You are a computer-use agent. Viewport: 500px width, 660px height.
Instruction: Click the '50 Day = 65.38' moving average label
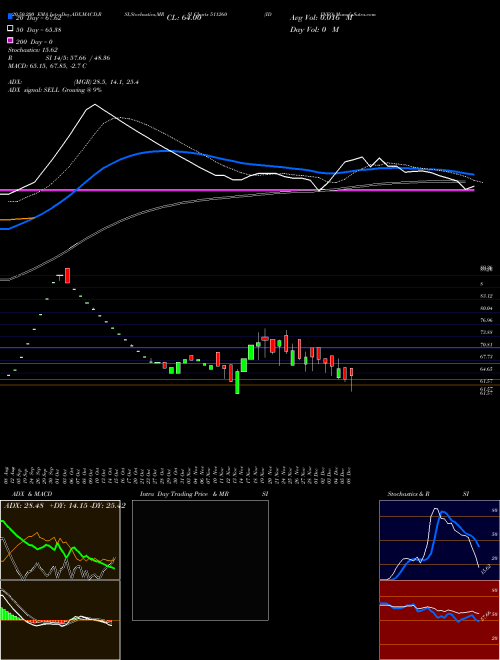[38, 30]
